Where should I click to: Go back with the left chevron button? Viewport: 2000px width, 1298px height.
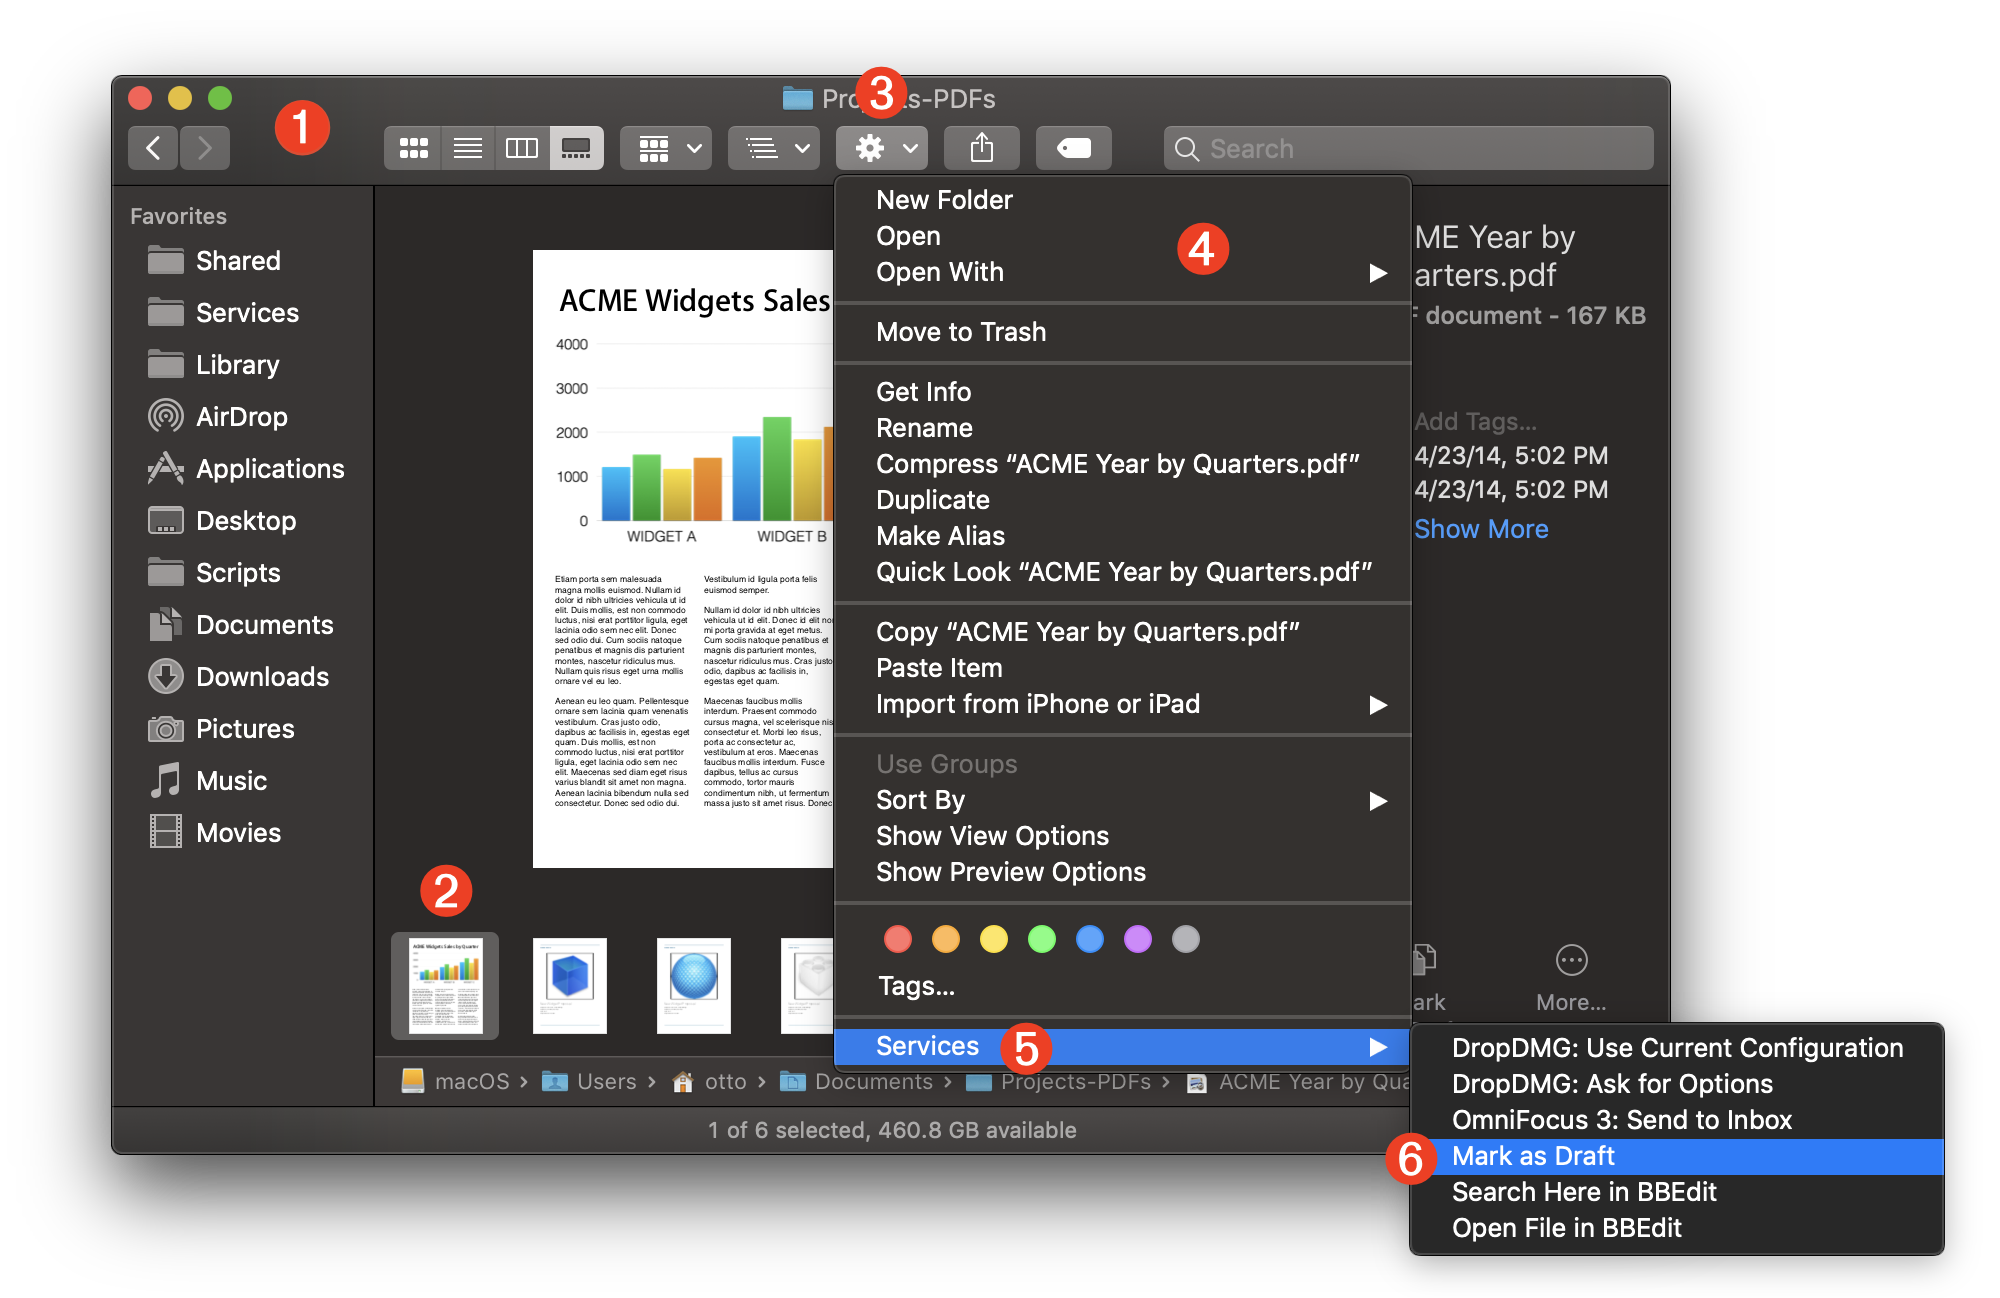coord(153,148)
